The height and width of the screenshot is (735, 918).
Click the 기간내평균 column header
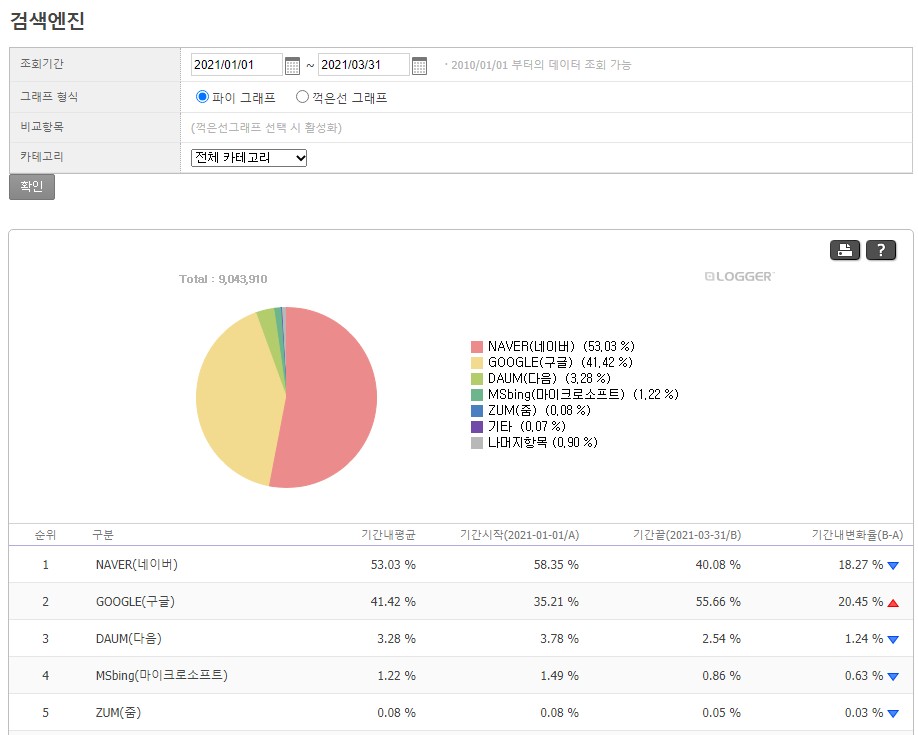click(x=388, y=535)
